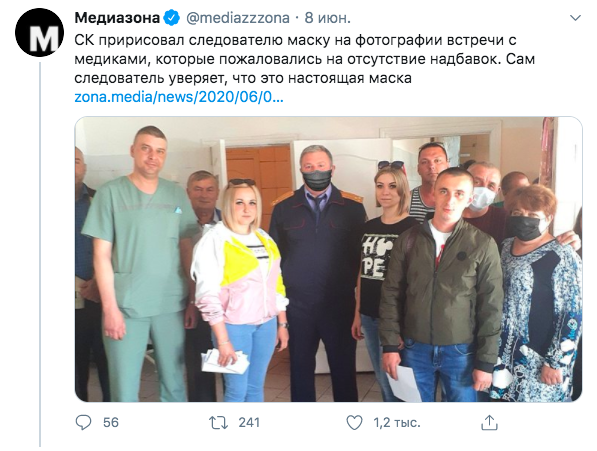
Task: Click the 56 replies count
Action: point(111,422)
